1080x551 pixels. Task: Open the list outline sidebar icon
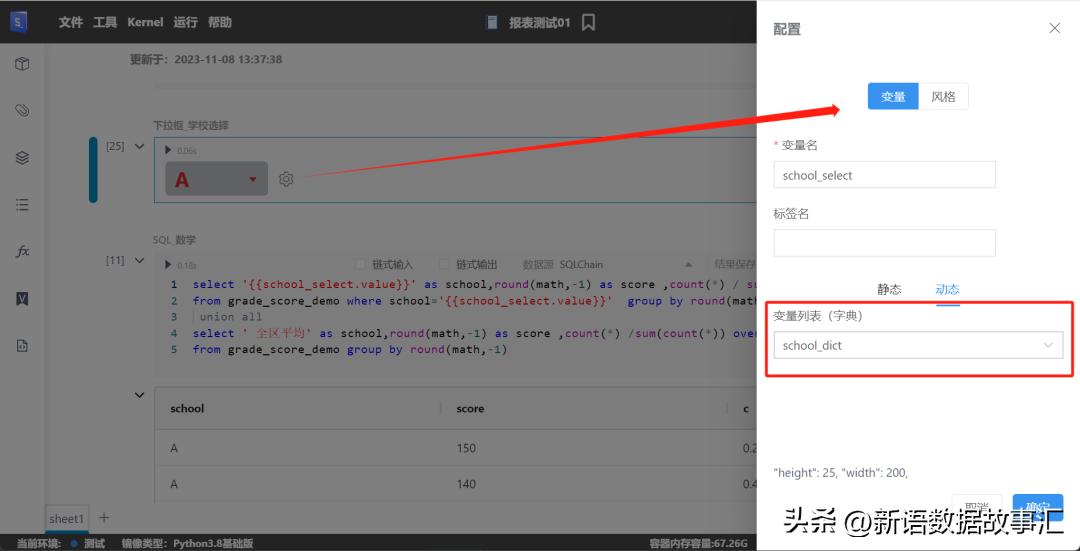[x=22, y=205]
